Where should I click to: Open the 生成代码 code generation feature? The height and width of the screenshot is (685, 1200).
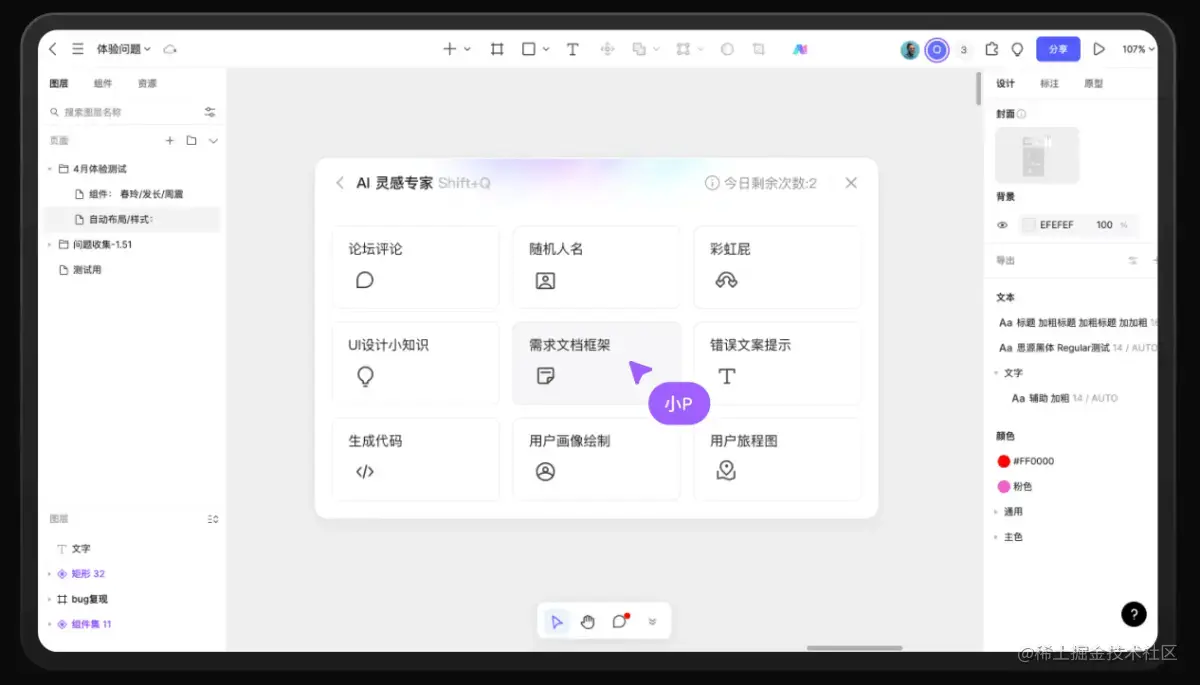tap(415, 459)
